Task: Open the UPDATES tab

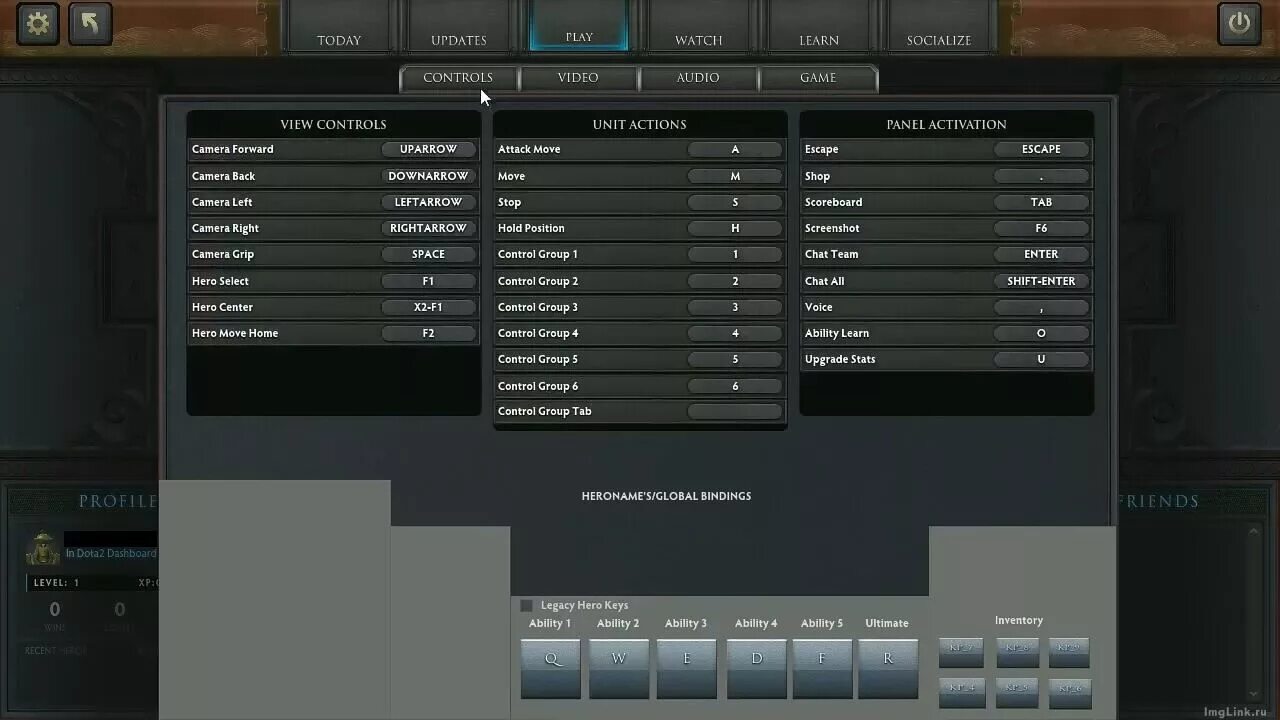Action: click(459, 26)
